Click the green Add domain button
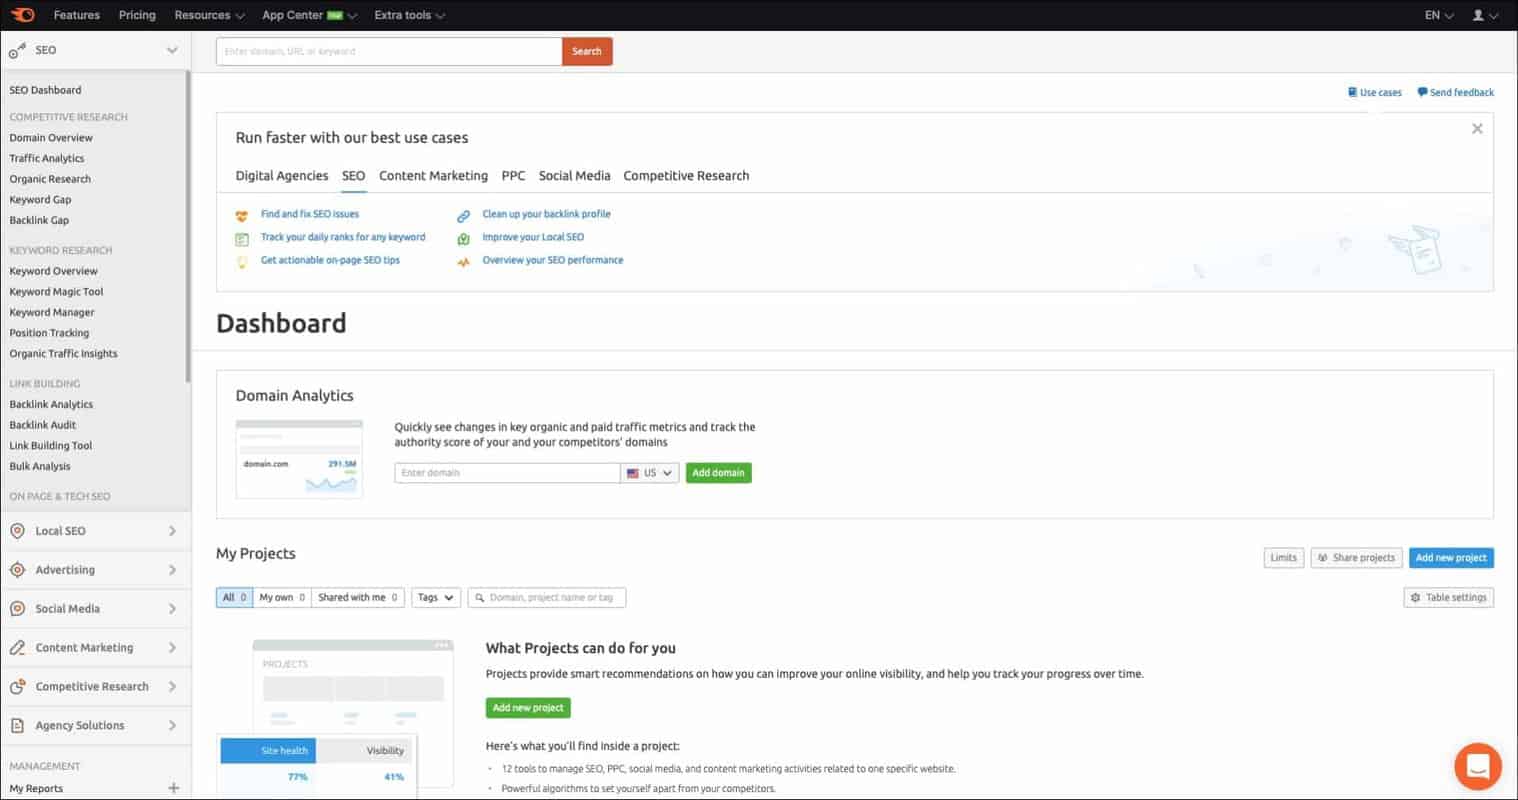The height and width of the screenshot is (800, 1518). pyautogui.click(x=718, y=473)
